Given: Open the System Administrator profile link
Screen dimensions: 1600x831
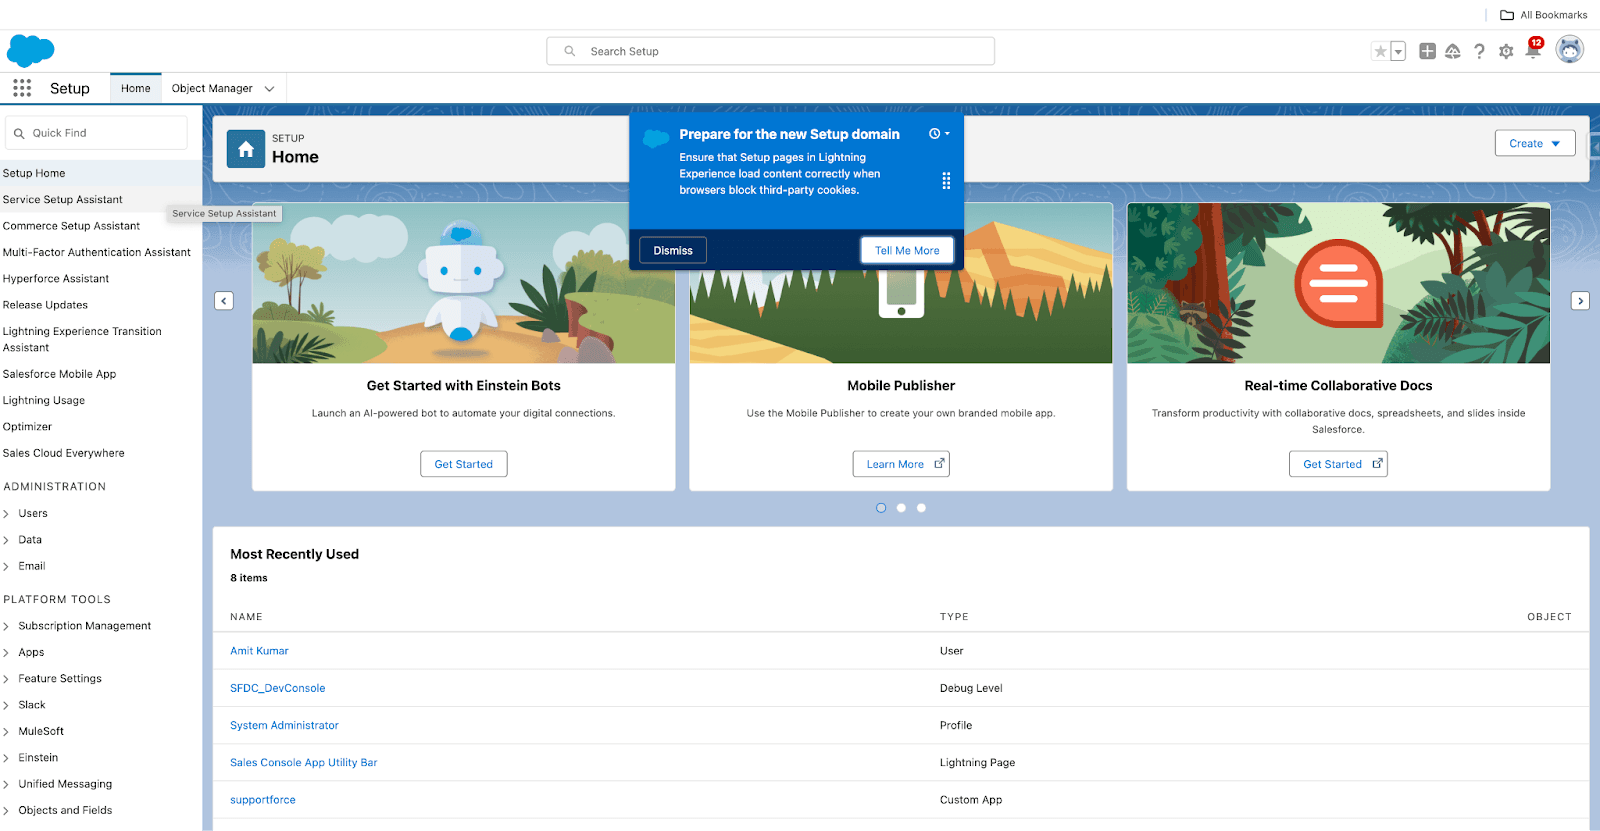Looking at the screenshot, I should [284, 725].
